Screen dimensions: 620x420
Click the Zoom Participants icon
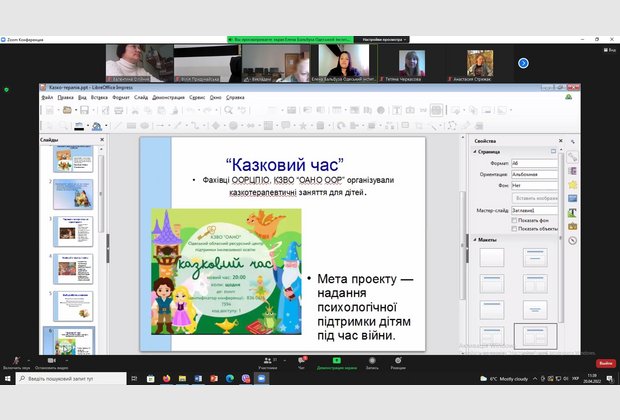tap(267, 361)
